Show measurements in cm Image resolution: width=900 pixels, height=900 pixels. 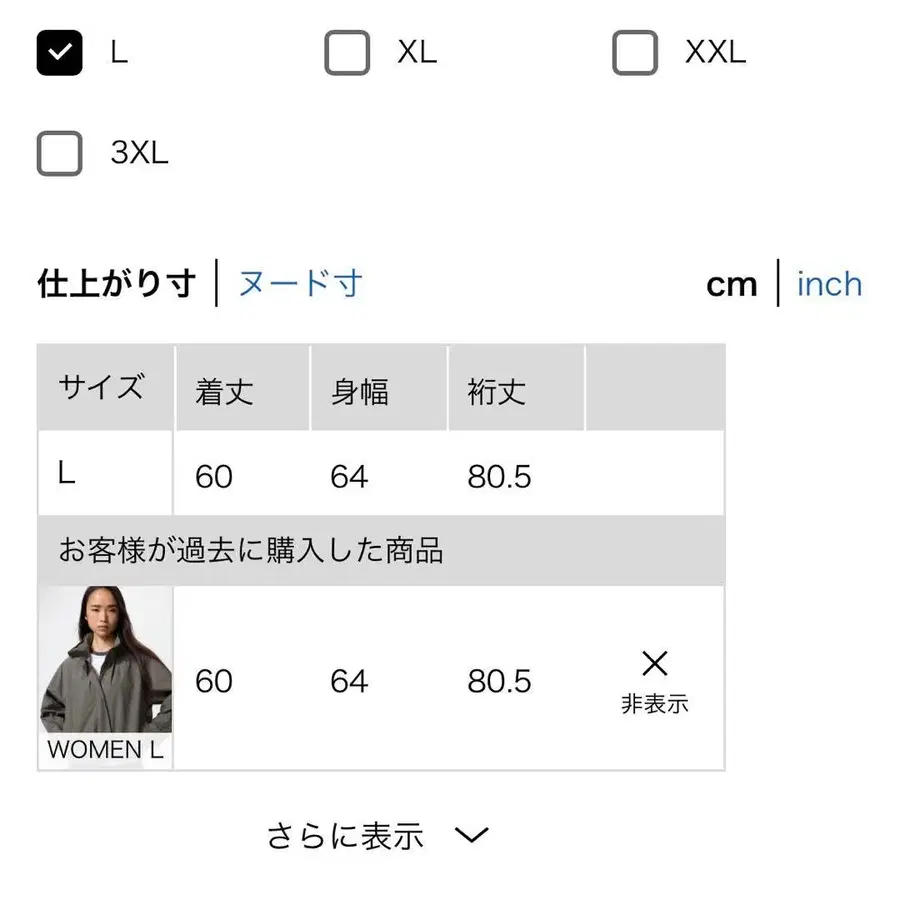[731, 285]
